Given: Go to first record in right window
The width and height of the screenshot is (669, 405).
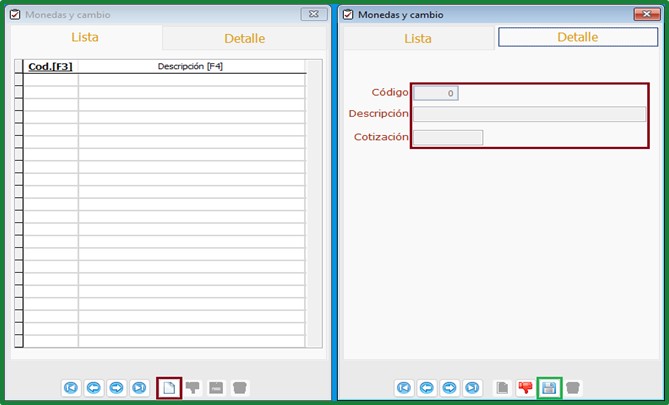Looking at the screenshot, I should [404, 388].
